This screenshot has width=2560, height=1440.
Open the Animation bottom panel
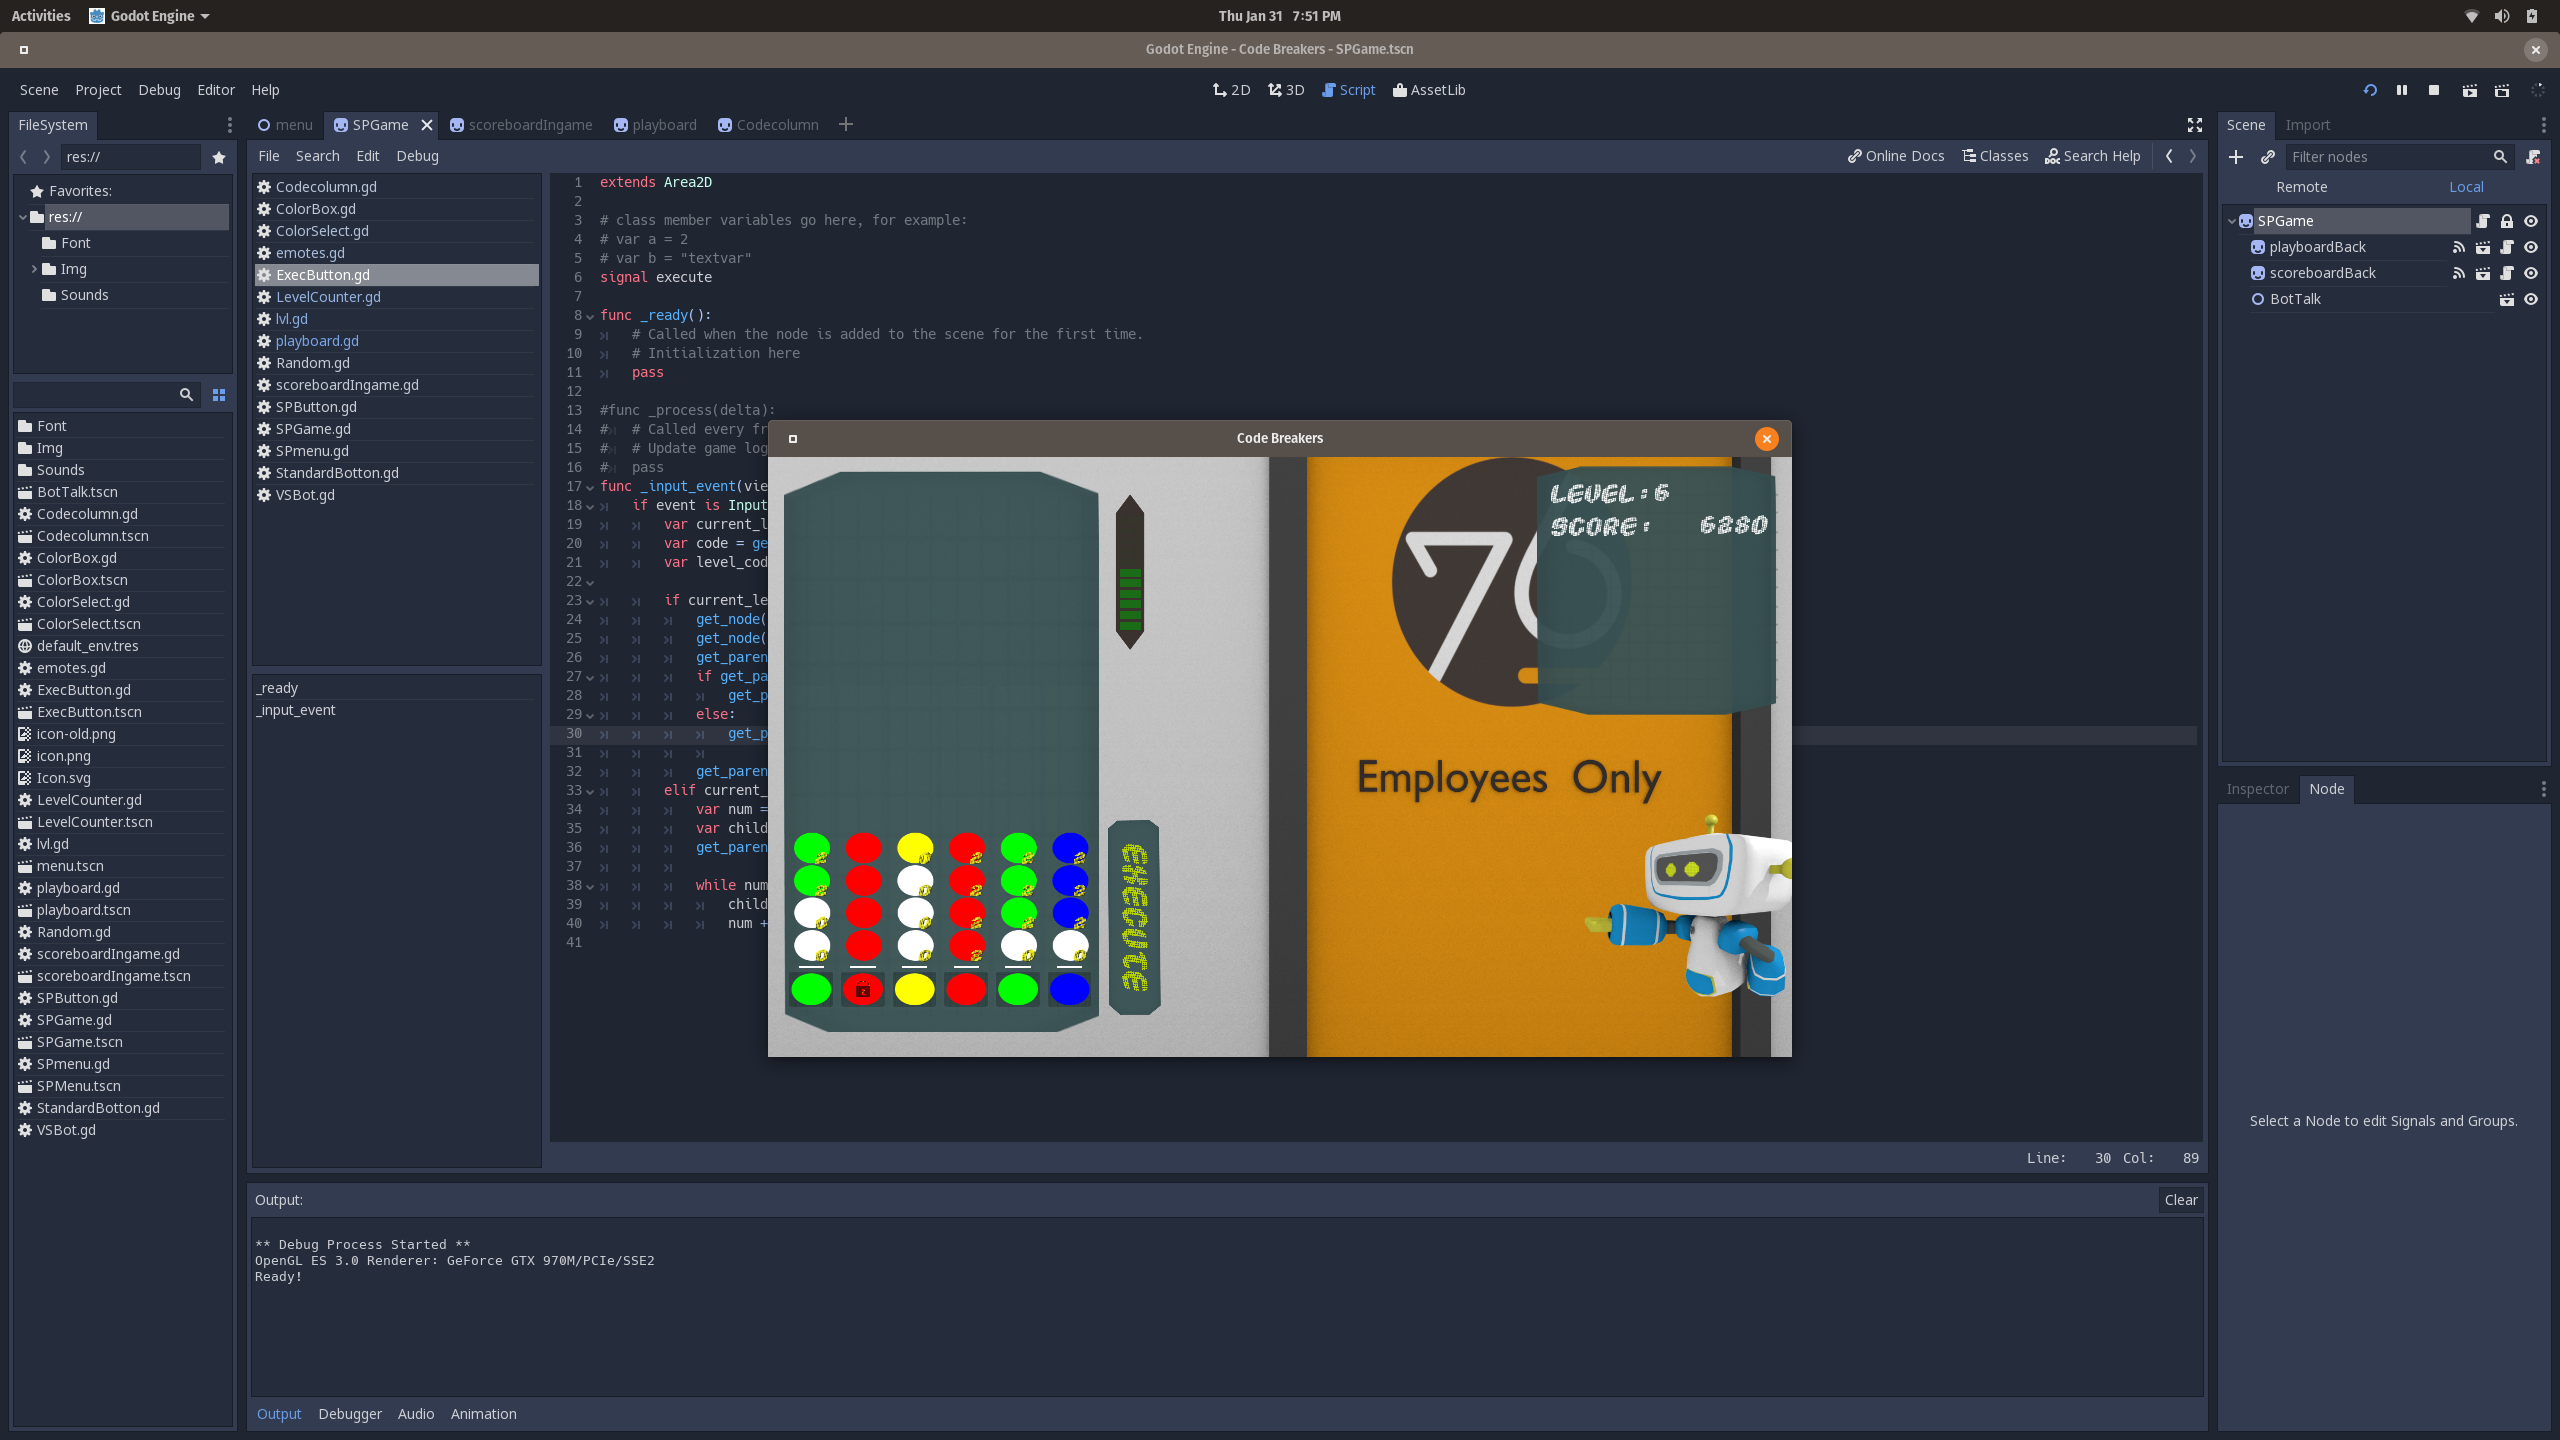pos(483,1414)
